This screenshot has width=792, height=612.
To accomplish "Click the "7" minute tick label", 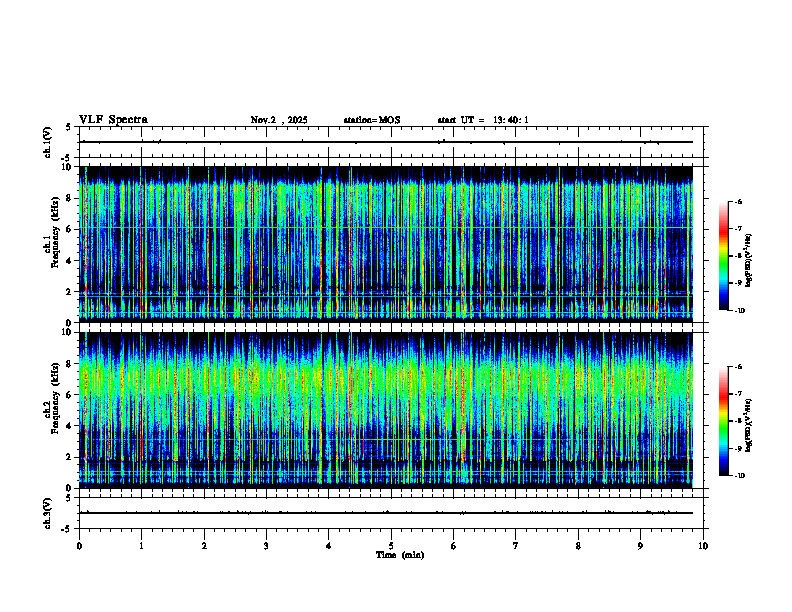I will point(516,546).
